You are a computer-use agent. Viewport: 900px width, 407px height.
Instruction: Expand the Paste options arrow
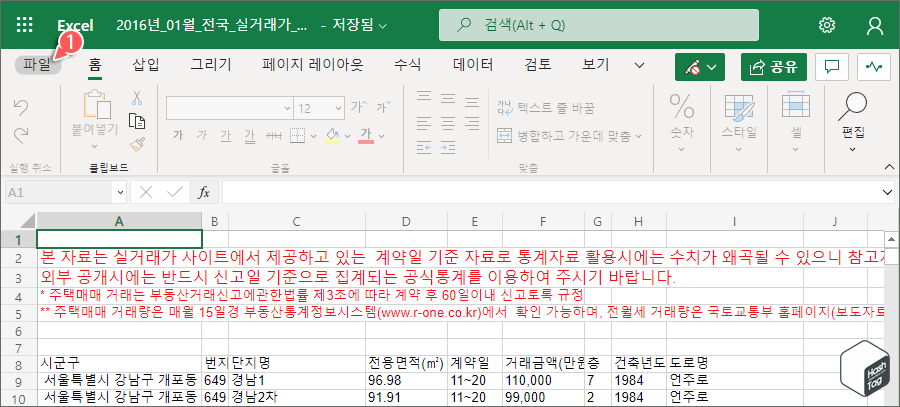click(x=94, y=147)
